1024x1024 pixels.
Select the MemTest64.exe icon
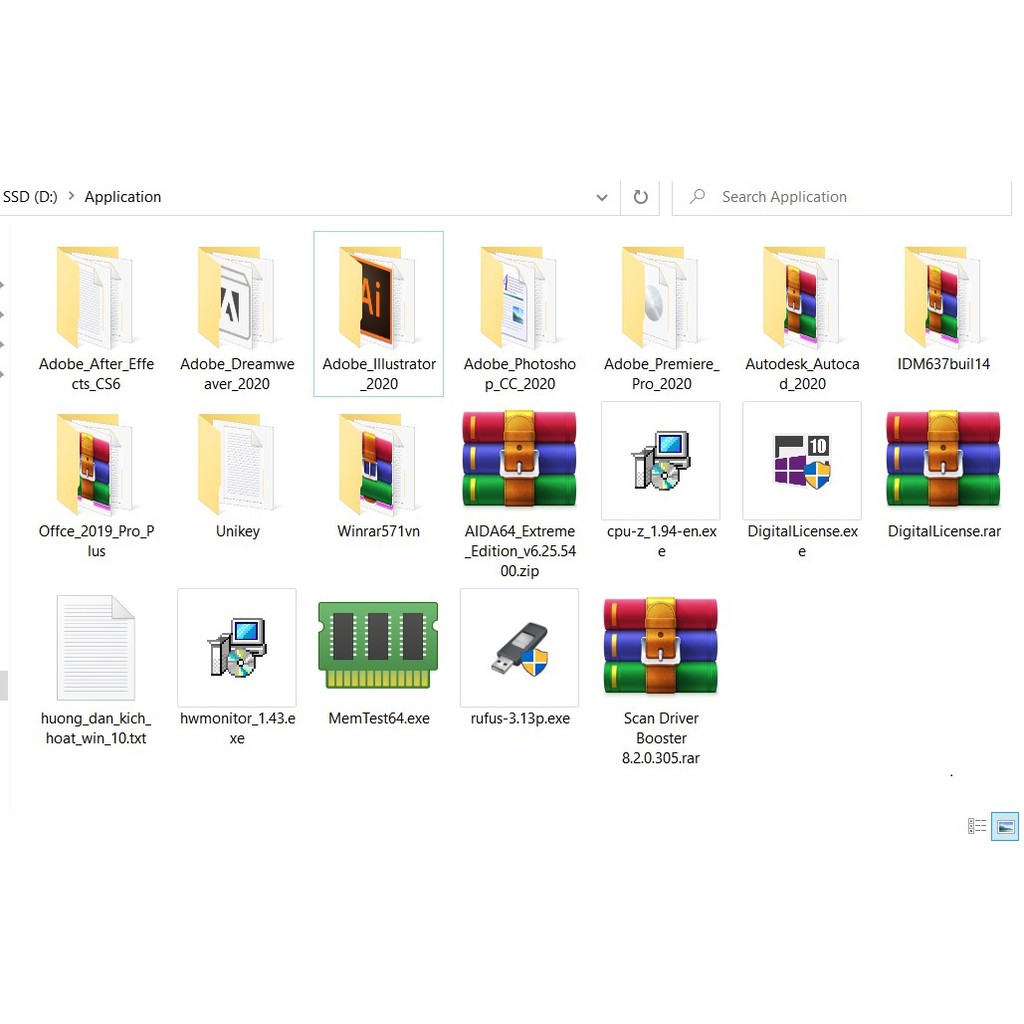(x=378, y=645)
